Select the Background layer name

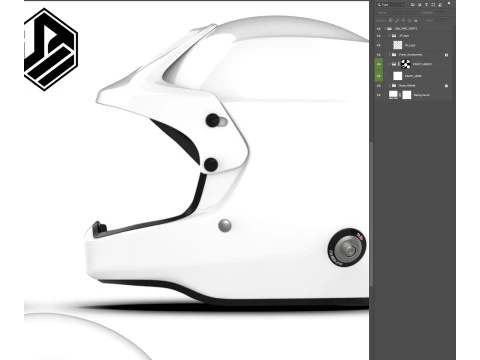point(421,95)
